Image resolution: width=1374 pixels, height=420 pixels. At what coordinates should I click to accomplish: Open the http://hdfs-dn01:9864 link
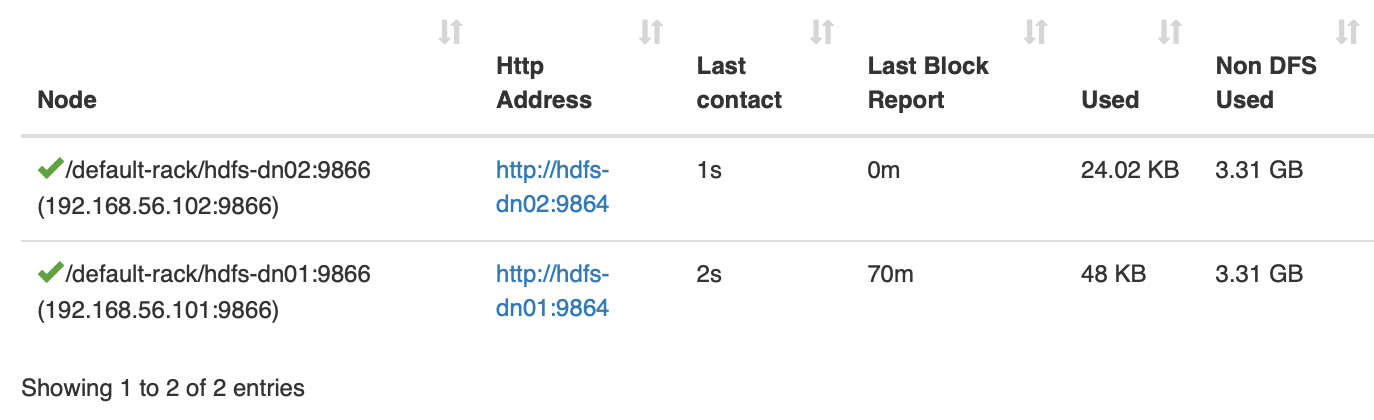(552, 290)
